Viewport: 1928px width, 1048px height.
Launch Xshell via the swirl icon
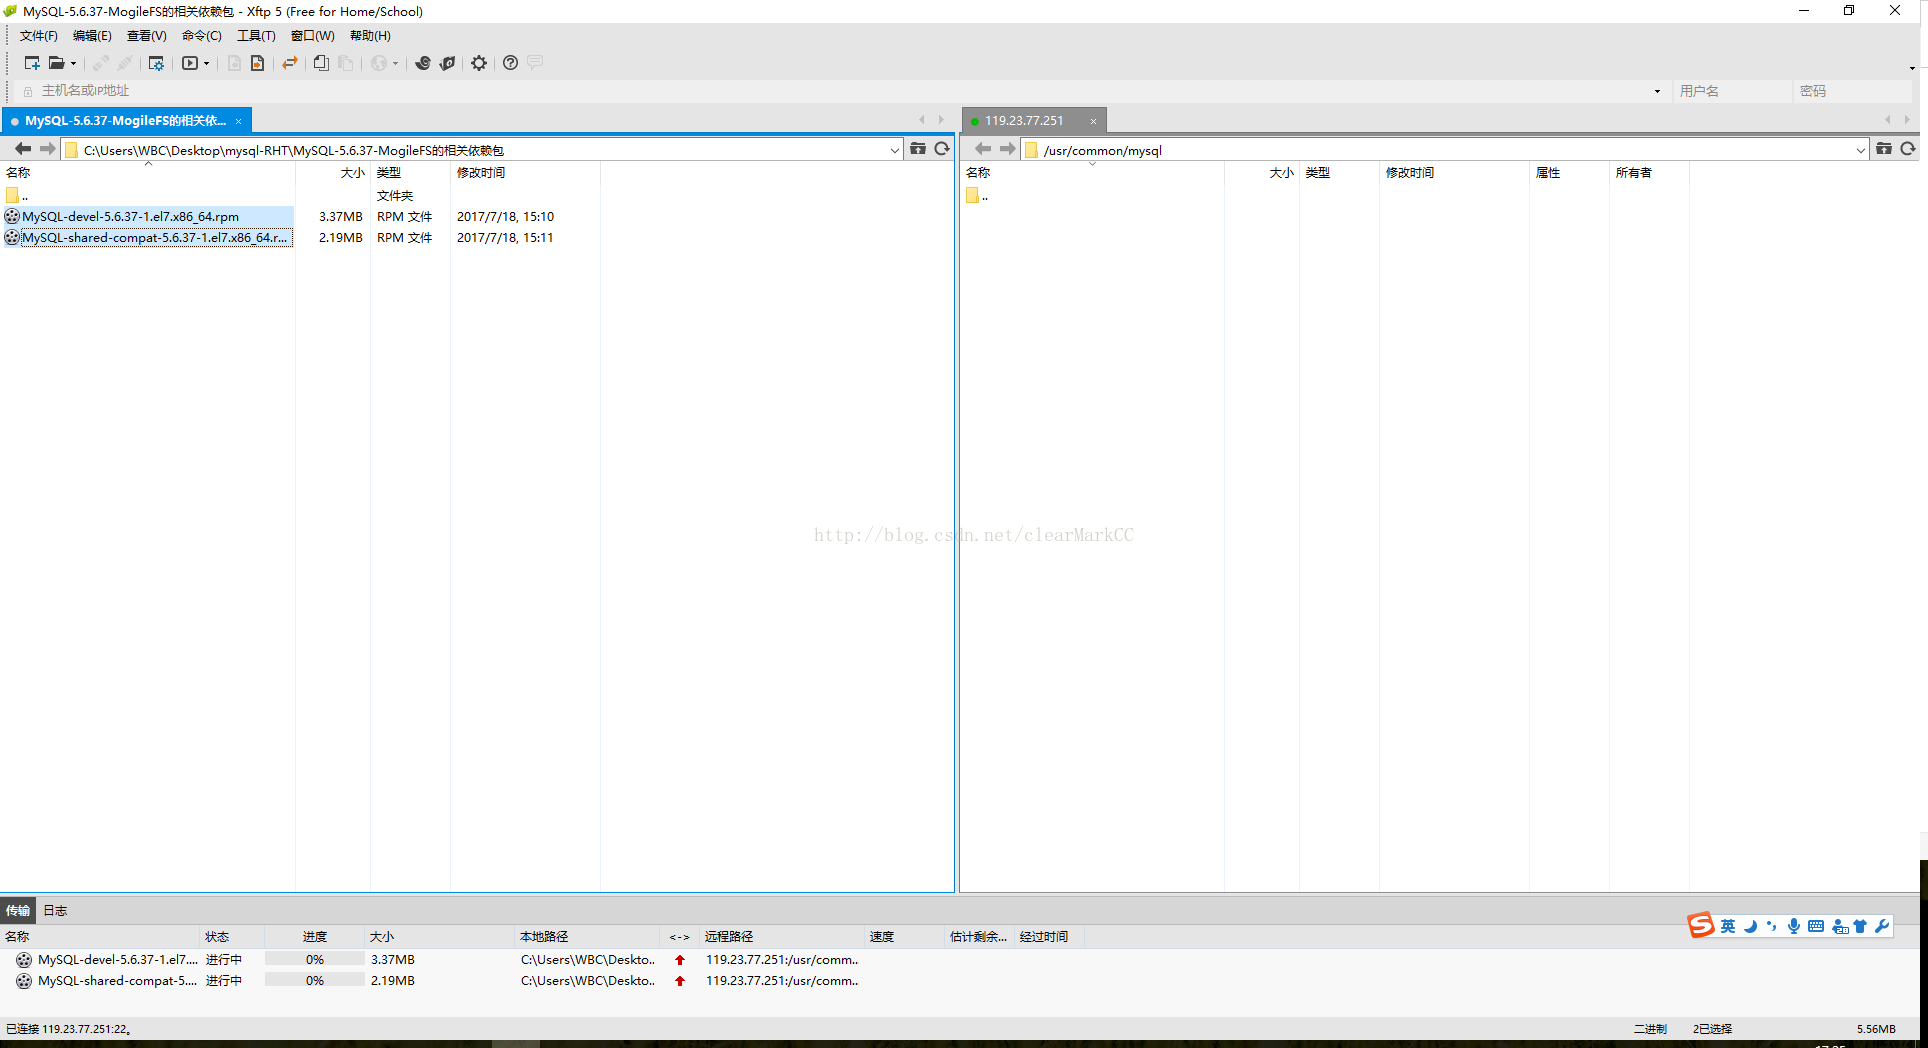tap(423, 63)
